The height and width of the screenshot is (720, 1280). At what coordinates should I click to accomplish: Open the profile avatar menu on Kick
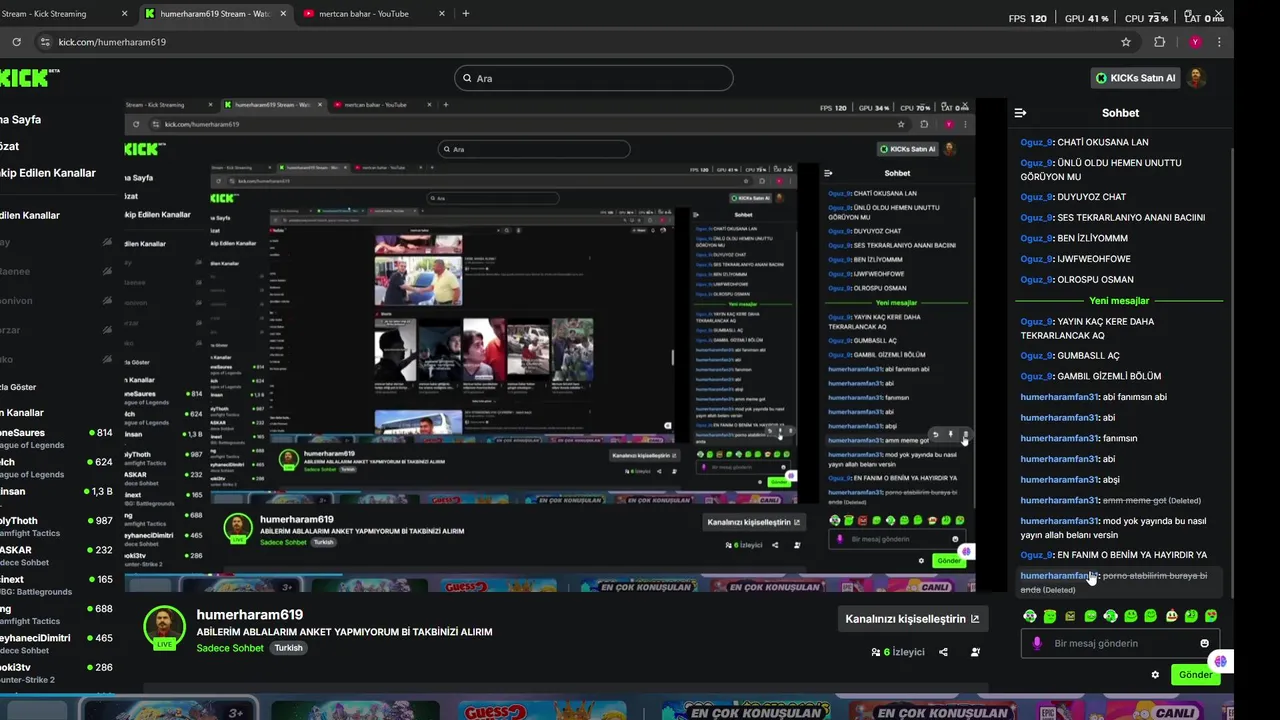click(1196, 78)
